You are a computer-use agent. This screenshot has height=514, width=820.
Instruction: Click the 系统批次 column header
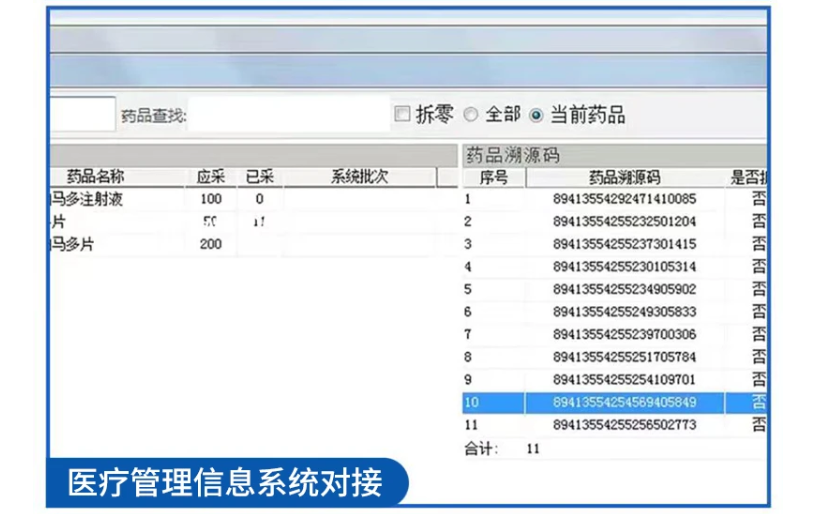coord(359,177)
